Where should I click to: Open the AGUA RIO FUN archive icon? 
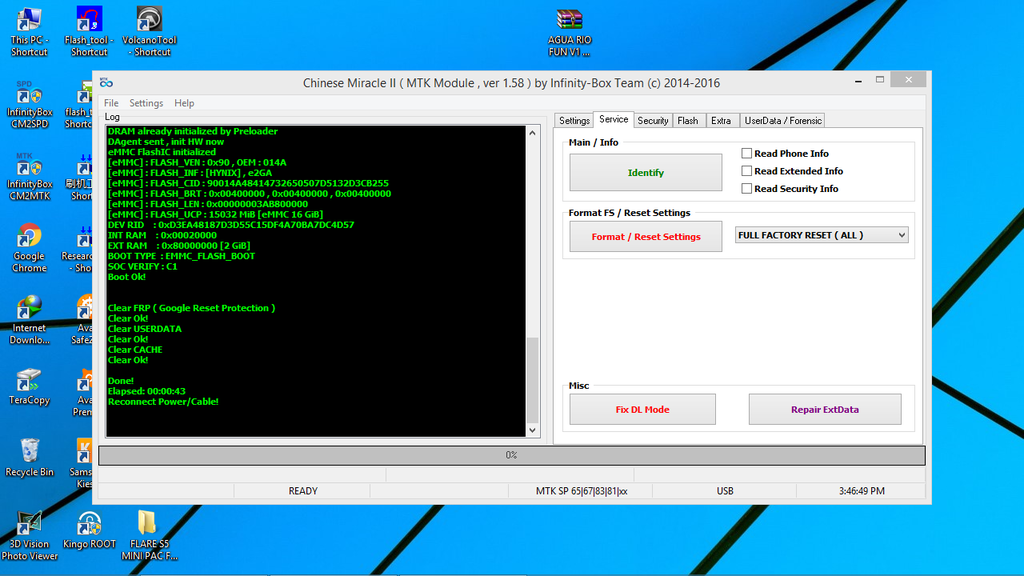click(569, 22)
